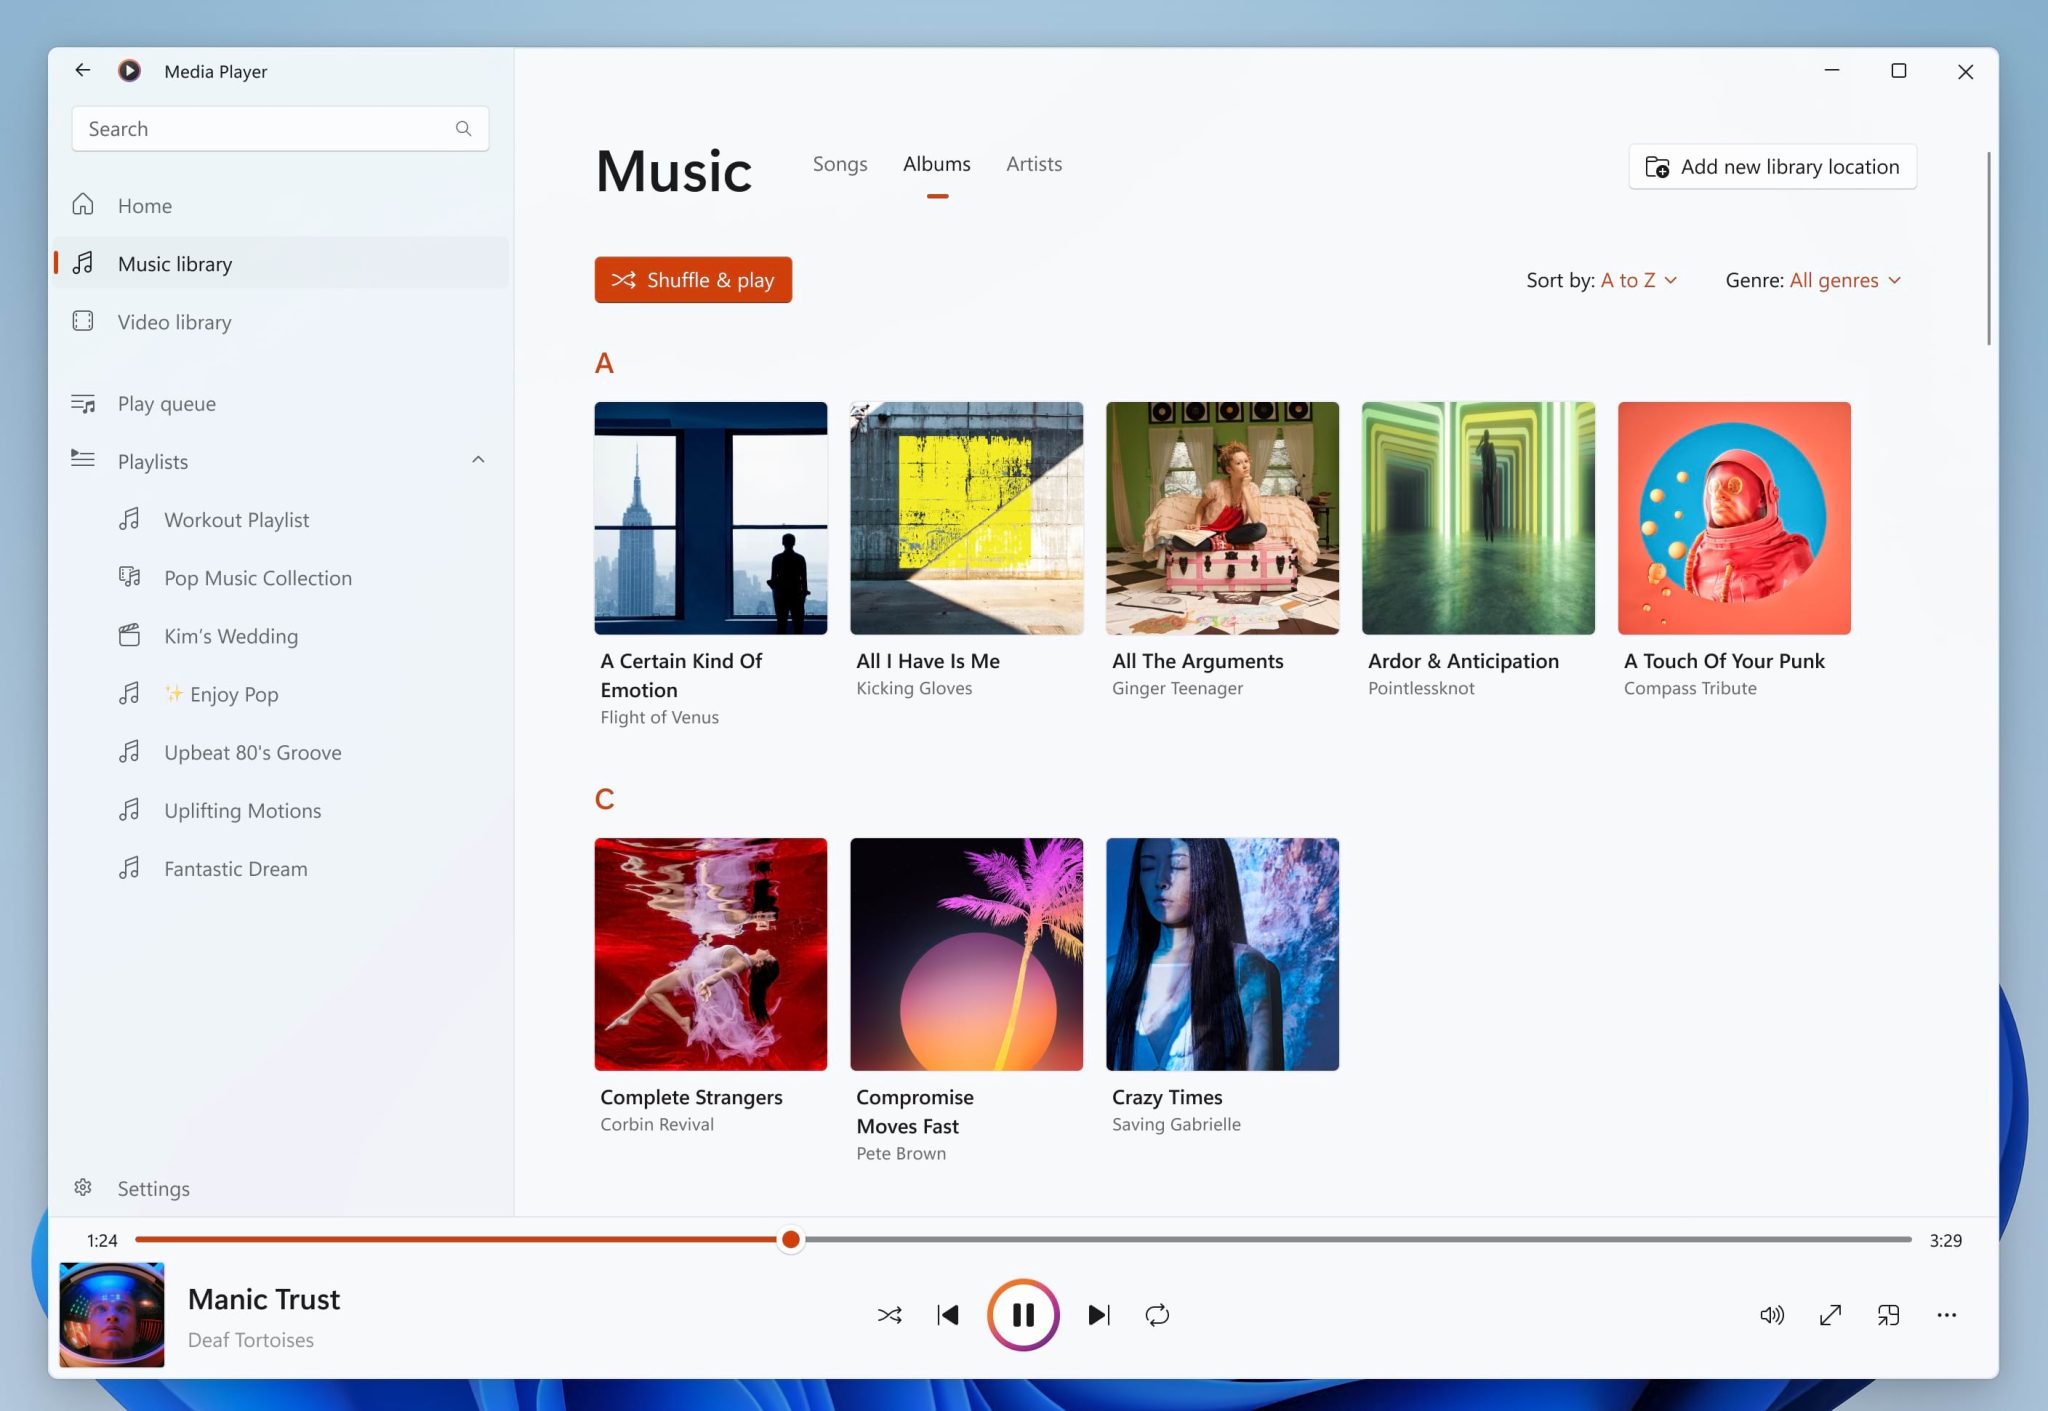
Task: Click the Shuffle & play button
Action: point(692,280)
